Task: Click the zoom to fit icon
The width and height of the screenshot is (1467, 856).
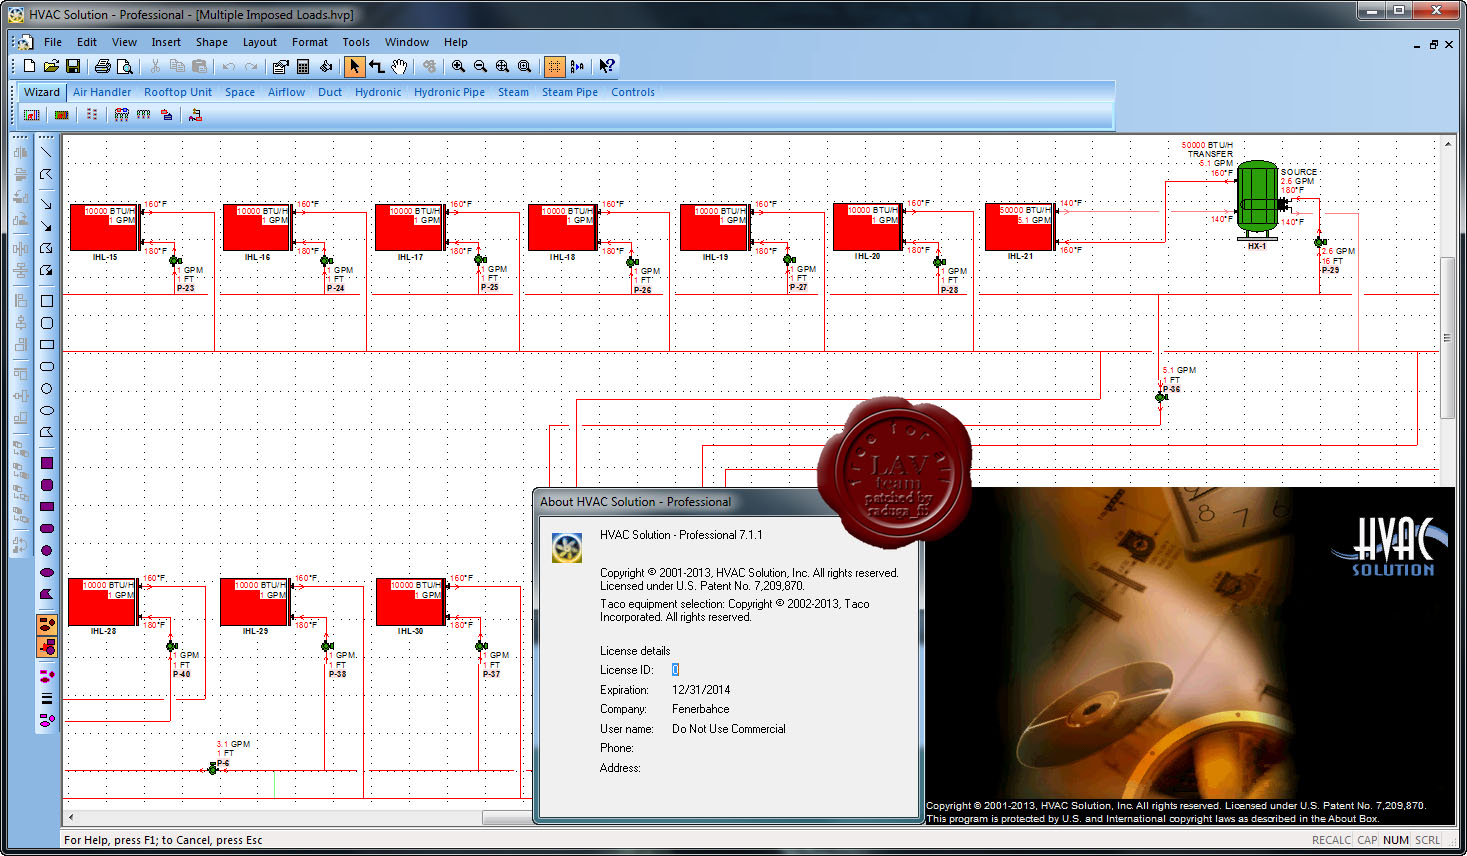Action: point(502,66)
